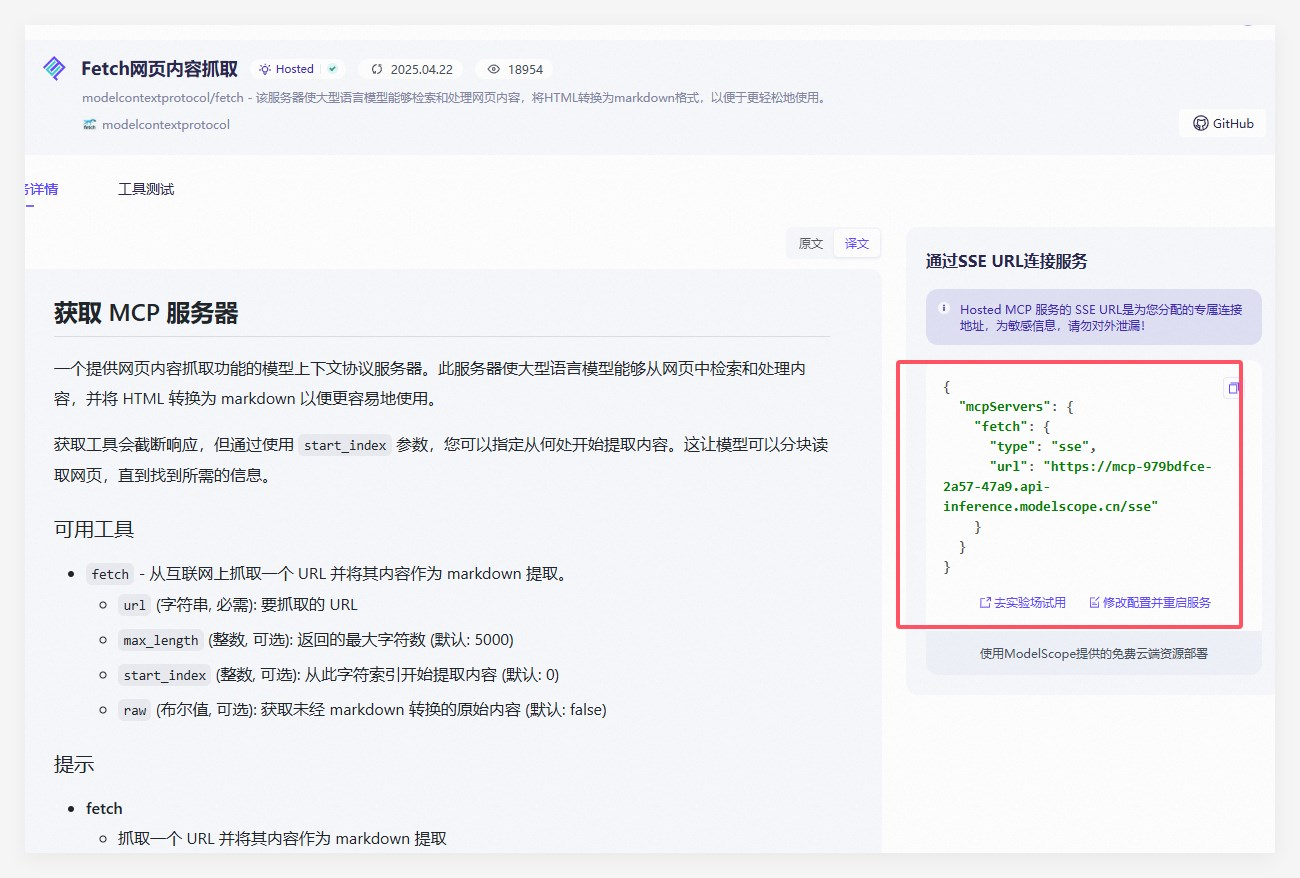Click the SSE URL text in config
Viewport: 1300px width, 878px height.
pyautogui.click(x=1076, y=487)
